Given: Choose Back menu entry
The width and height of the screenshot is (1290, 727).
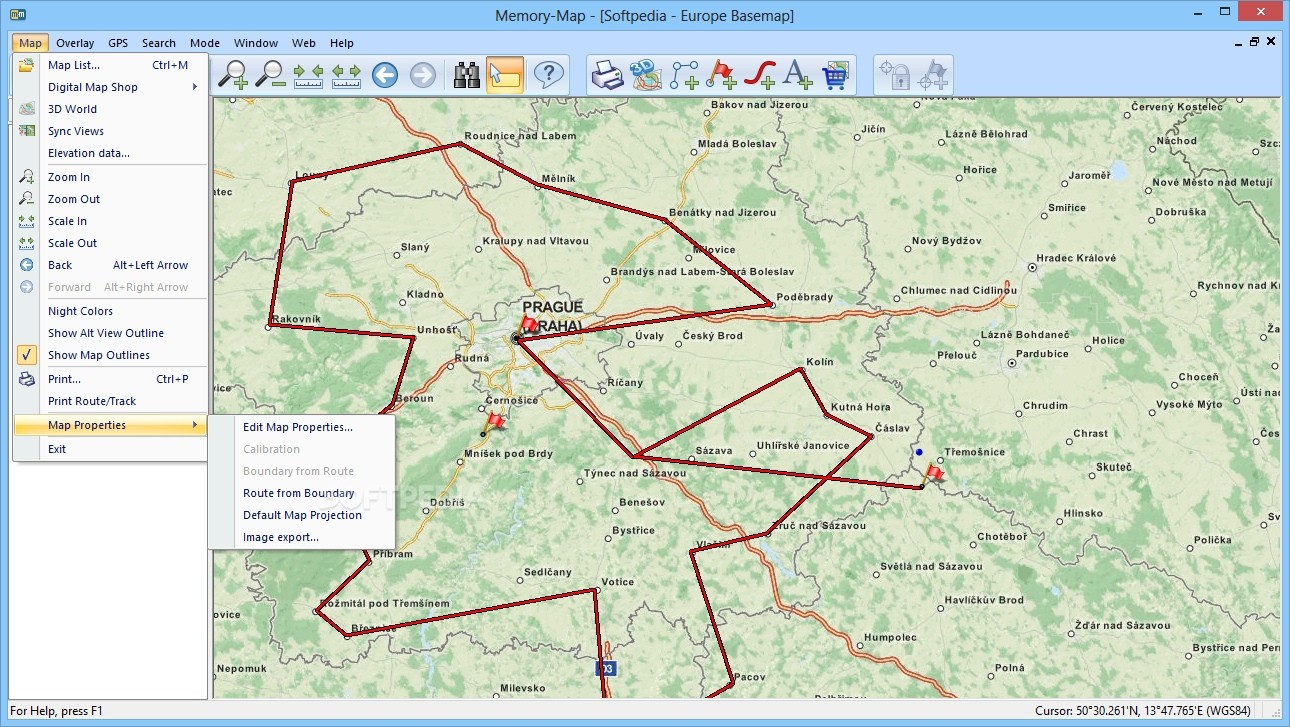Looking at the screenshot, I should pos(110,265).
